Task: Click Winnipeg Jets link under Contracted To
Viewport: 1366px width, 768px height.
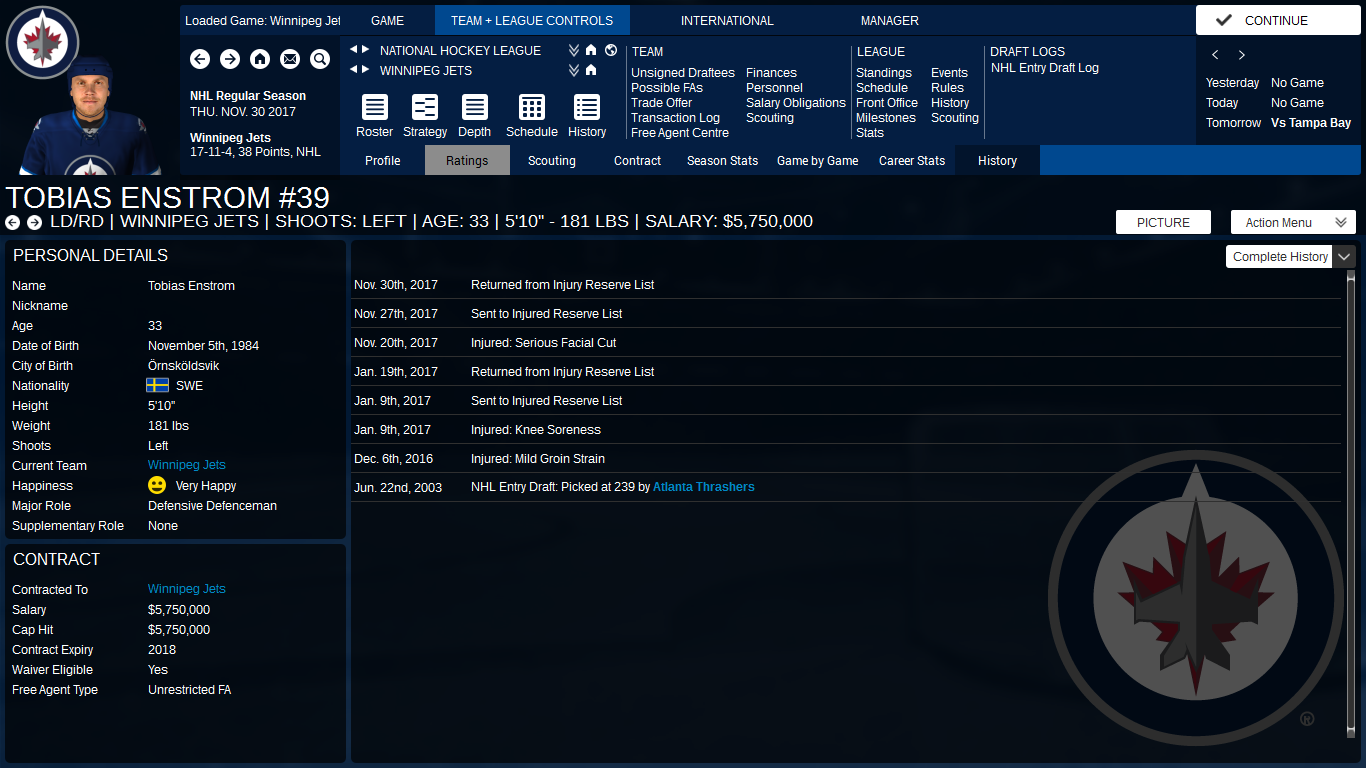Action: pyautogui.click(x=187, y=589)
